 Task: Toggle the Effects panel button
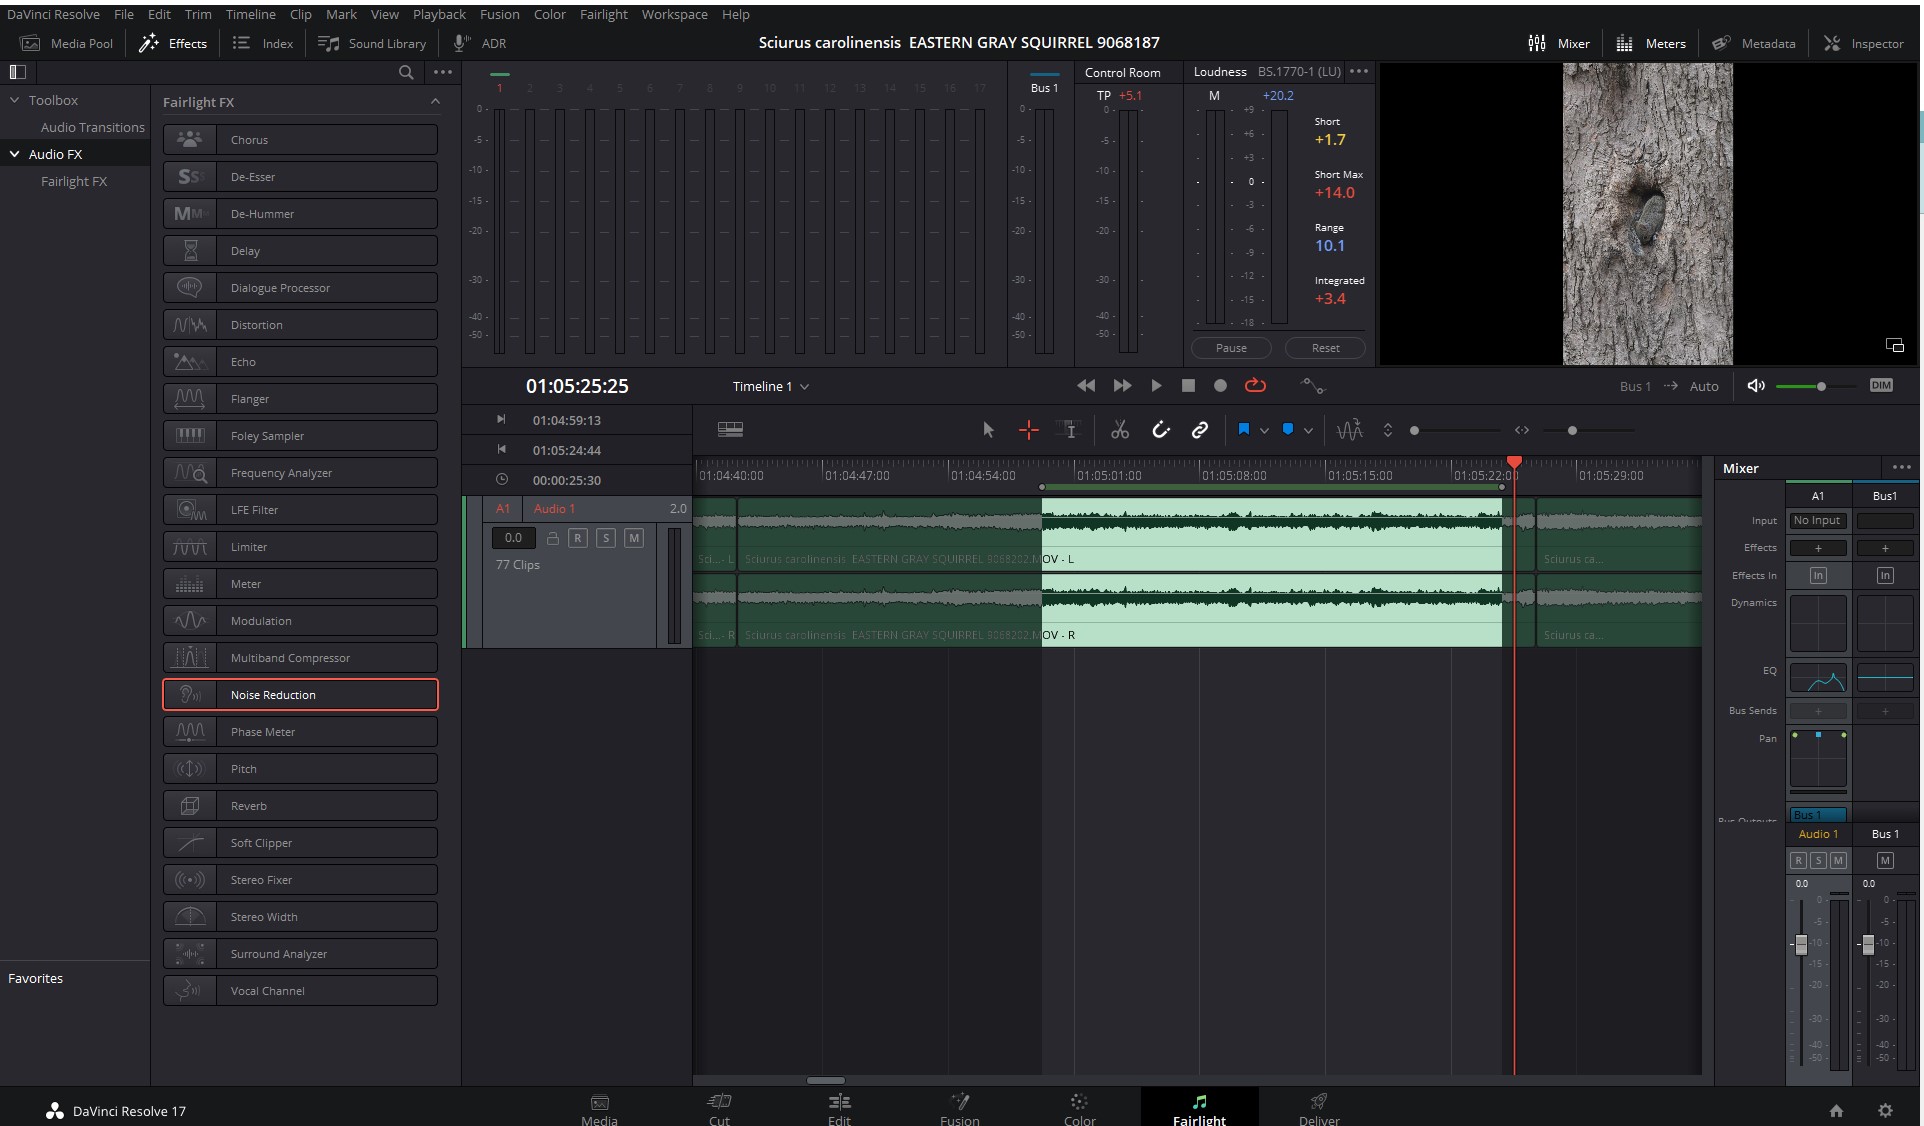(173, 43)
